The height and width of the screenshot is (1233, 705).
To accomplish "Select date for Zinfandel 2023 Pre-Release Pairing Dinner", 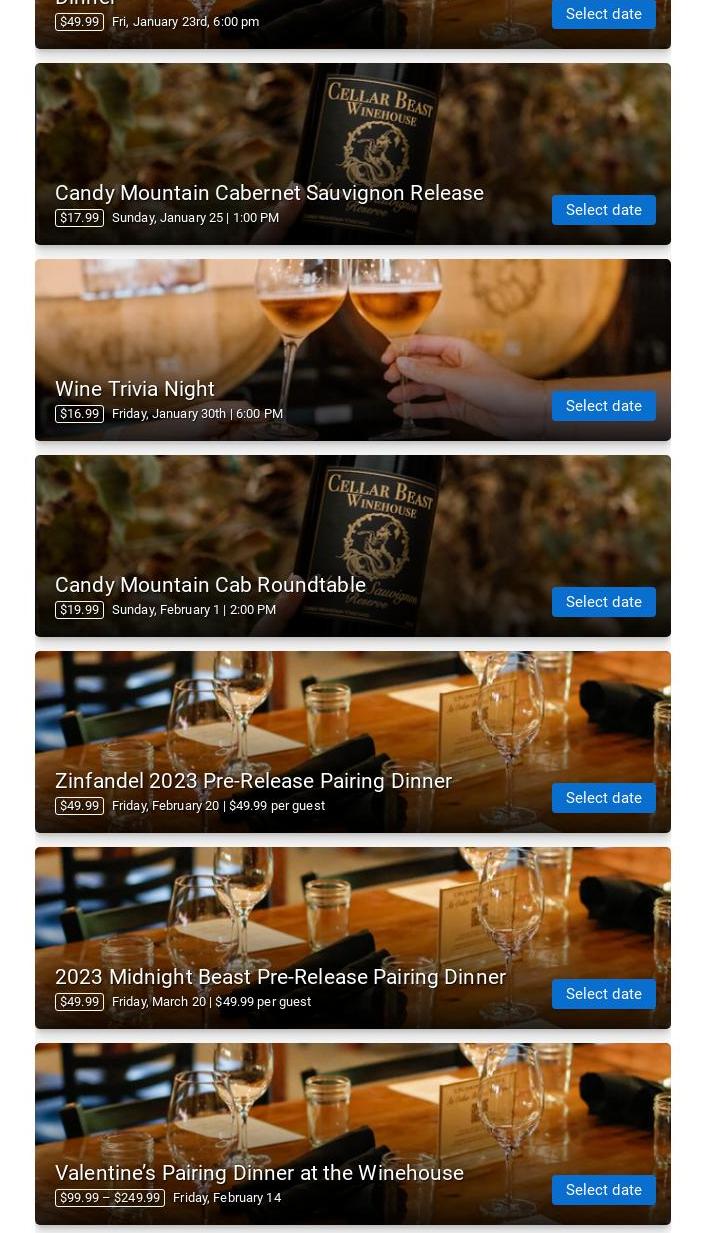I will (x=603, y=798).
